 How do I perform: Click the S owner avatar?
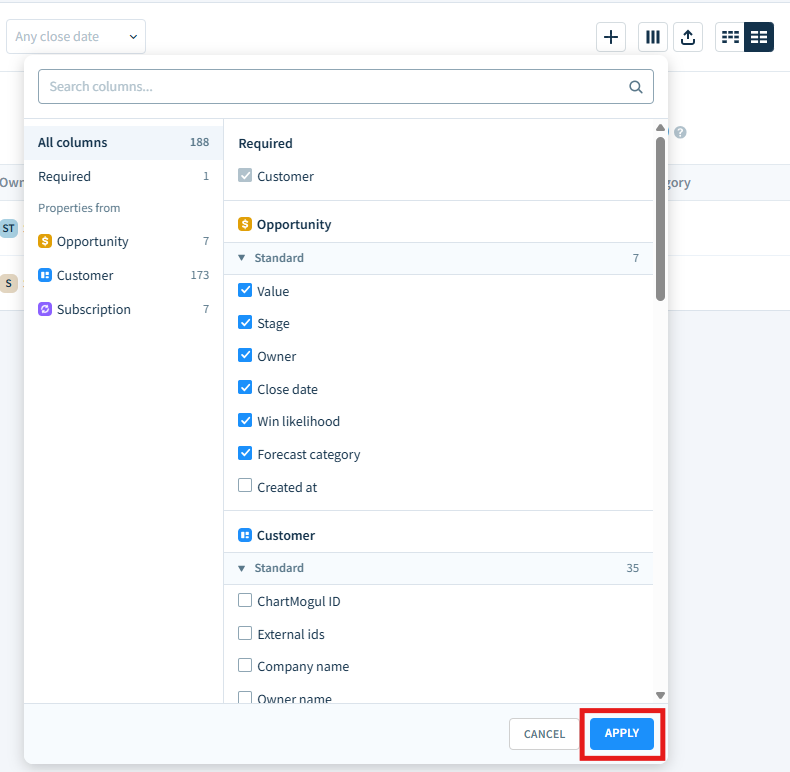[x=9, y=283]
